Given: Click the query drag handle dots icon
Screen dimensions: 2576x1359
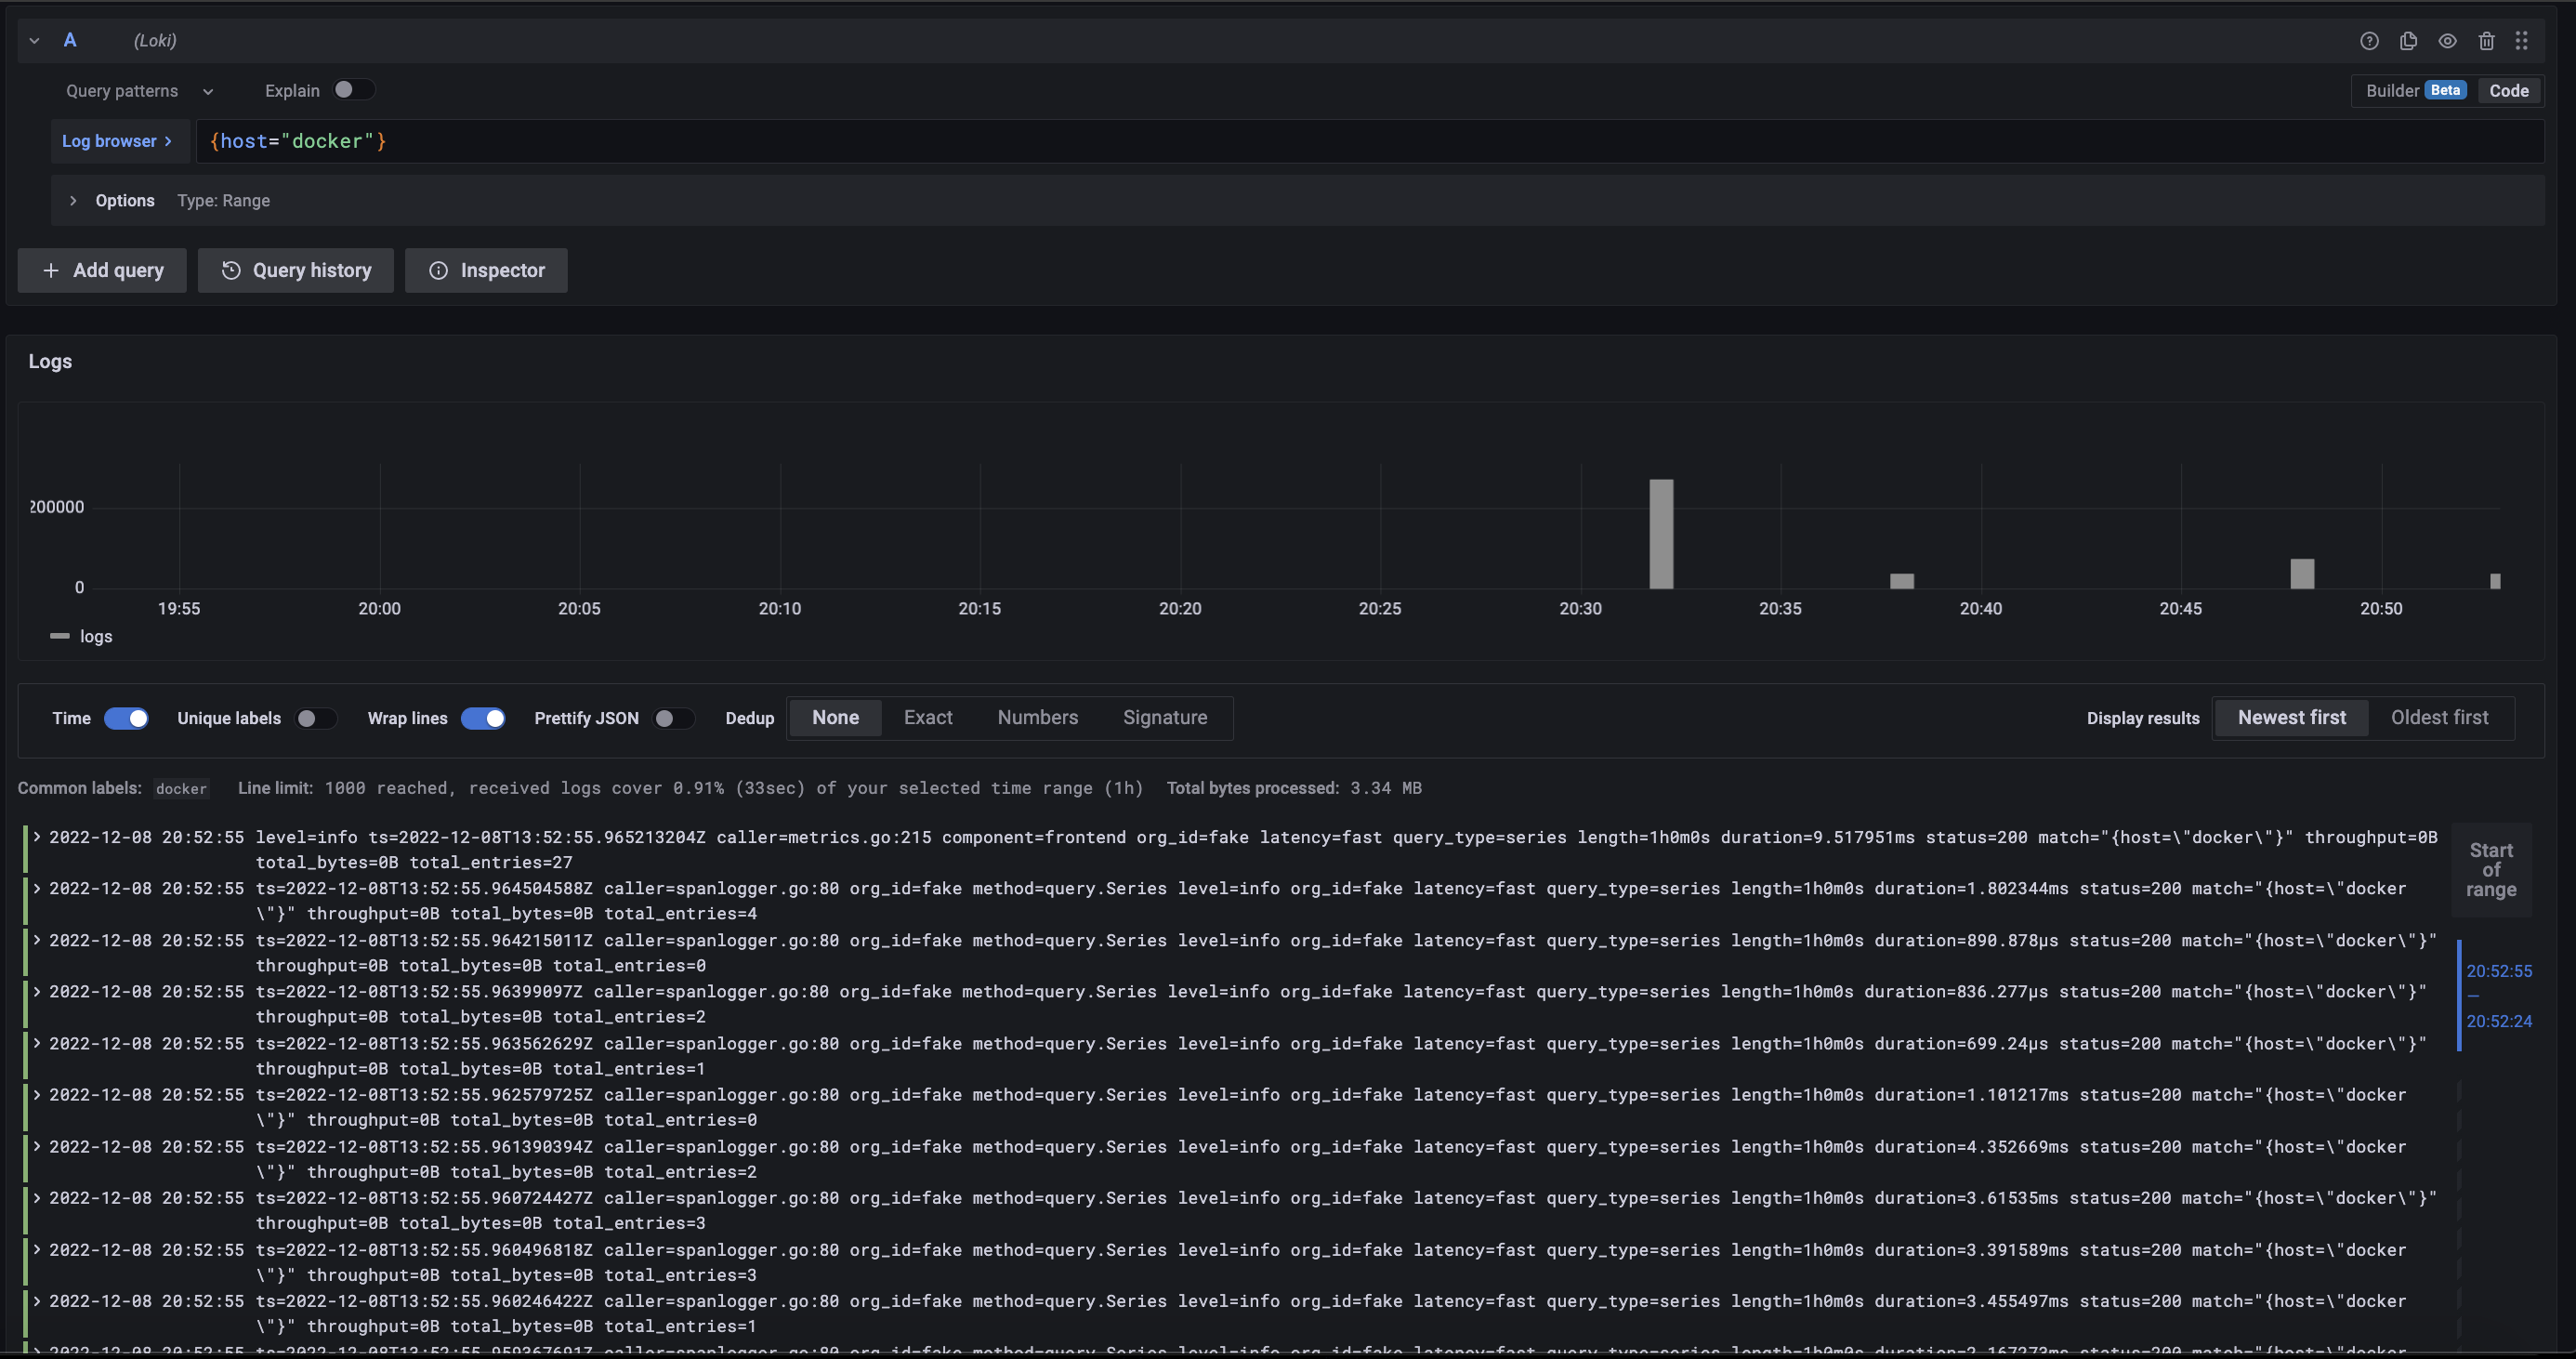Looking at the screenshot, I should tap(2522, 41).
